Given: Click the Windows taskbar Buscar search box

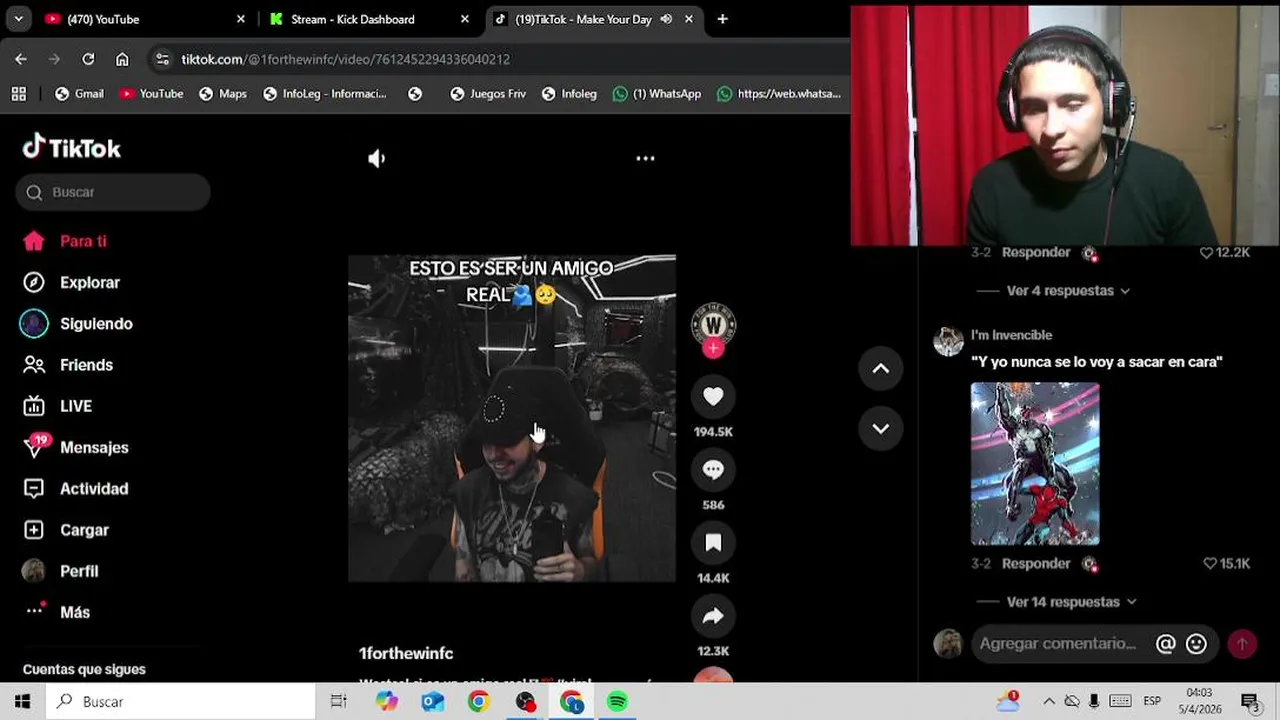Looking at the screenshot, I should (181, 702).
